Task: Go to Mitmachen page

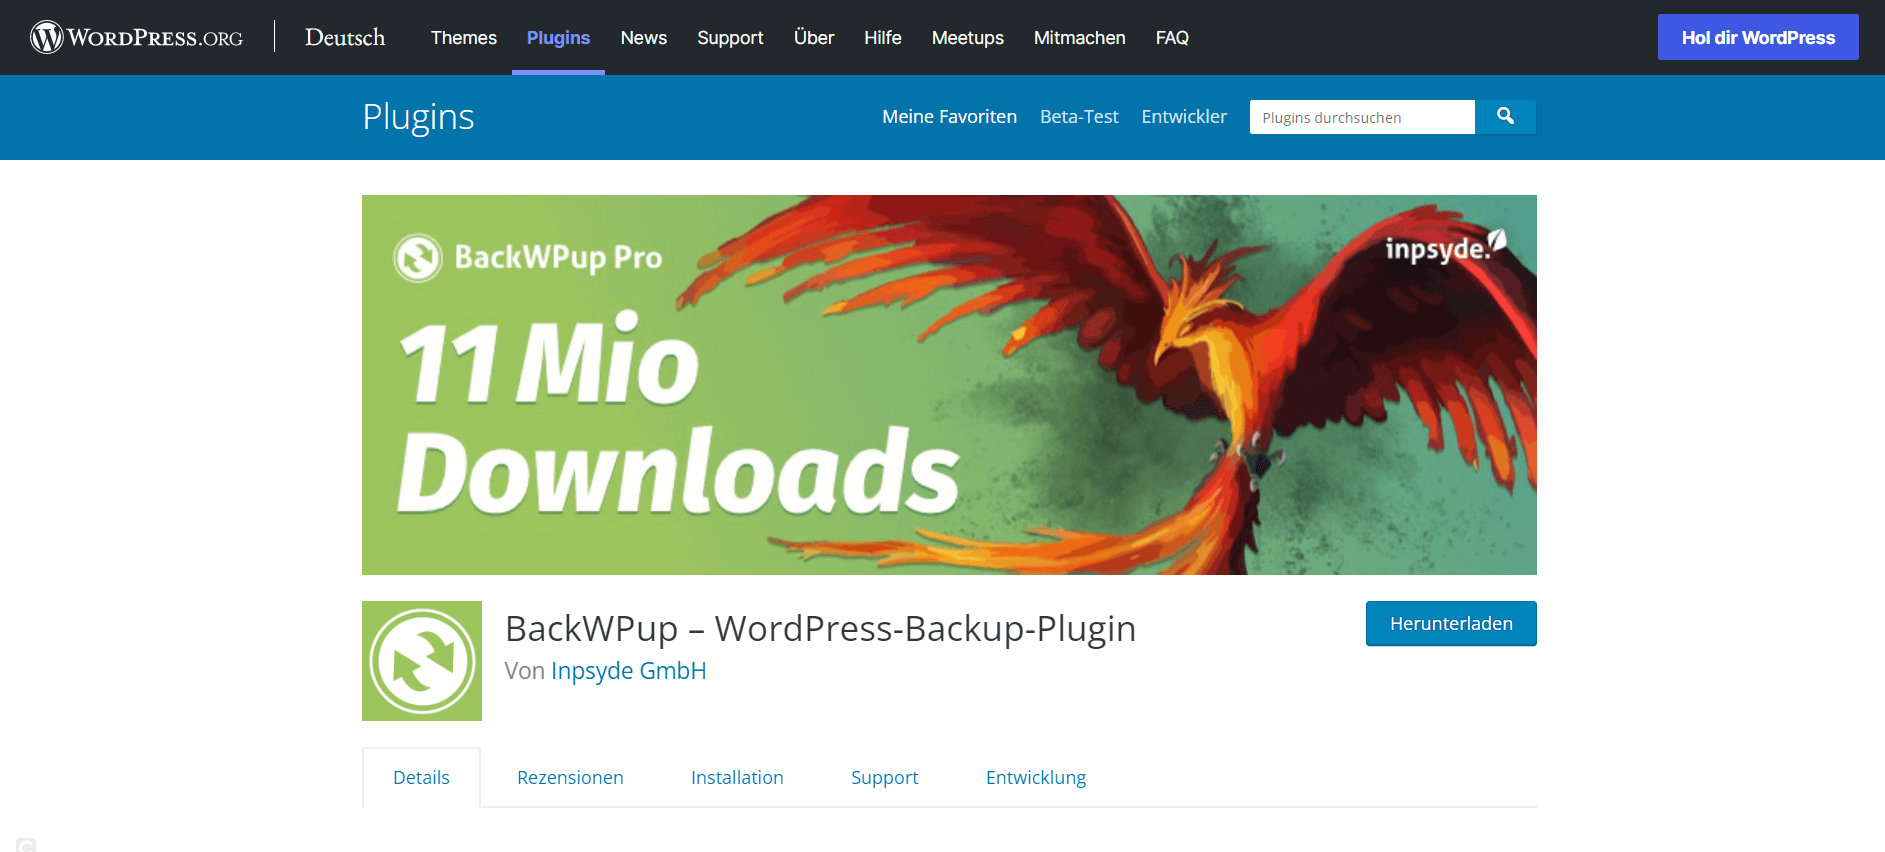Action: [1080, 38]
